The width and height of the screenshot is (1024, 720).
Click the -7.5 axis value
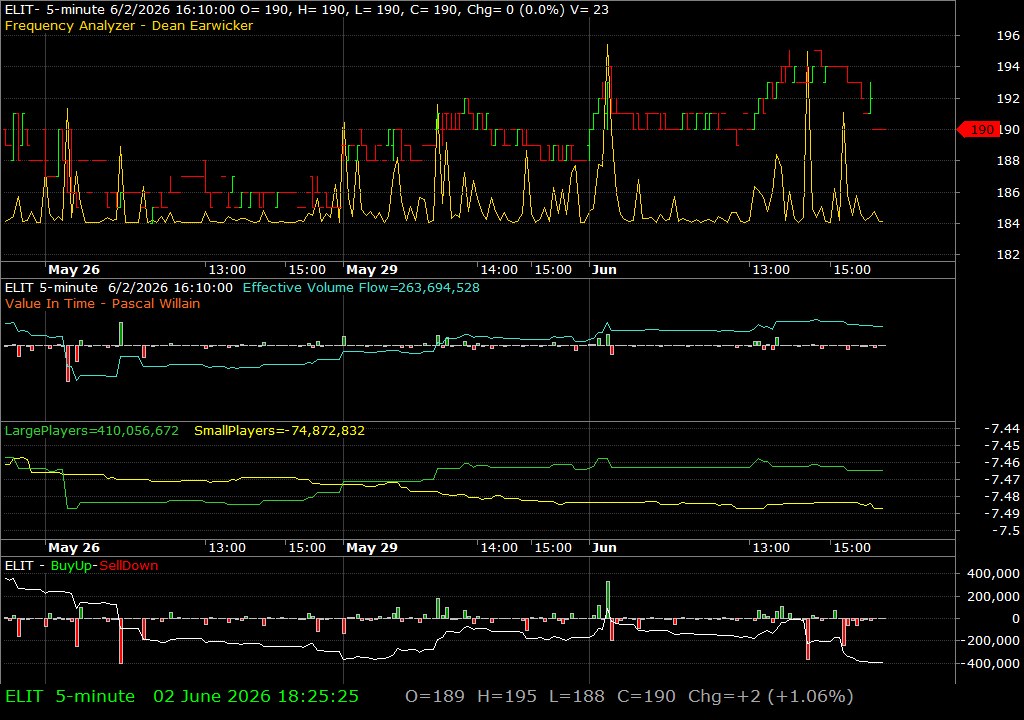1006,531
